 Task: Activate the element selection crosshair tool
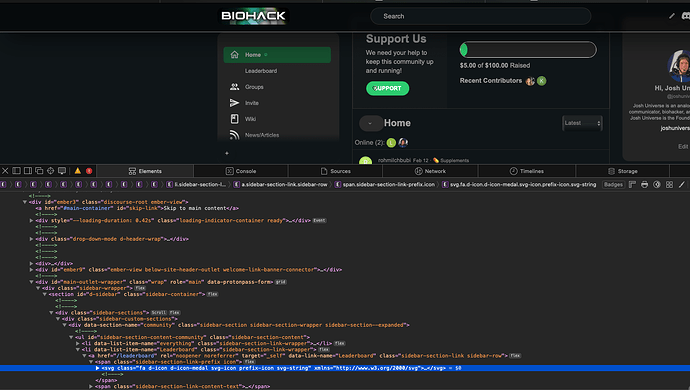click(x=51, y=171)
